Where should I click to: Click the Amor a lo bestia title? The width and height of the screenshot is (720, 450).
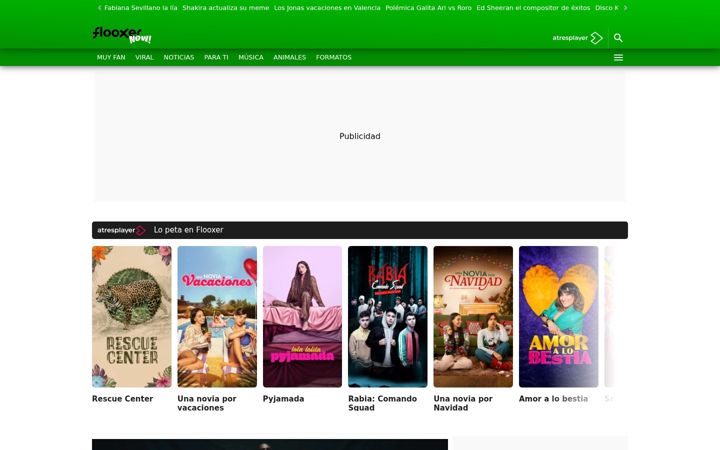tap(553, 399)
